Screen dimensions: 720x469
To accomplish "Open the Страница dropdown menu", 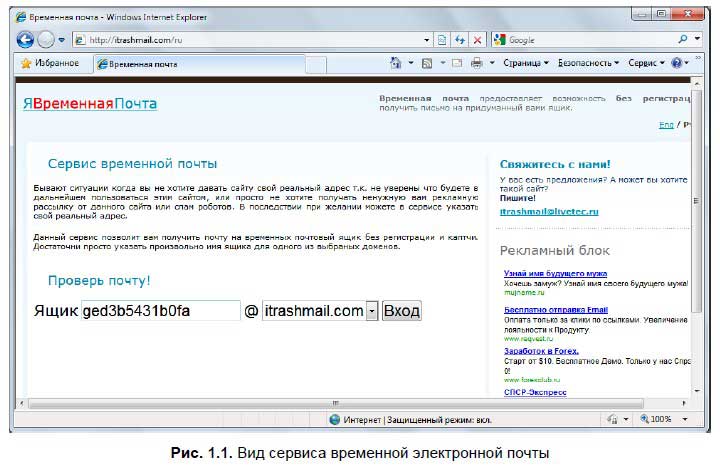I will pyautogui.click(x=525, y=63).
